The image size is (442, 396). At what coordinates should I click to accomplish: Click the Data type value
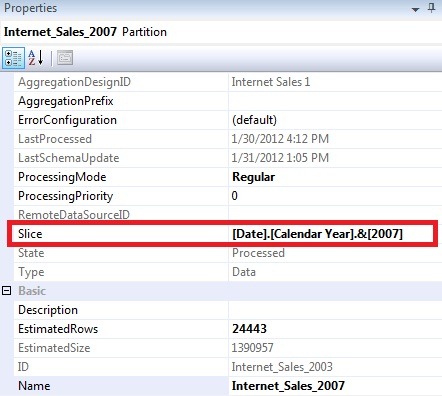(244, 272)
